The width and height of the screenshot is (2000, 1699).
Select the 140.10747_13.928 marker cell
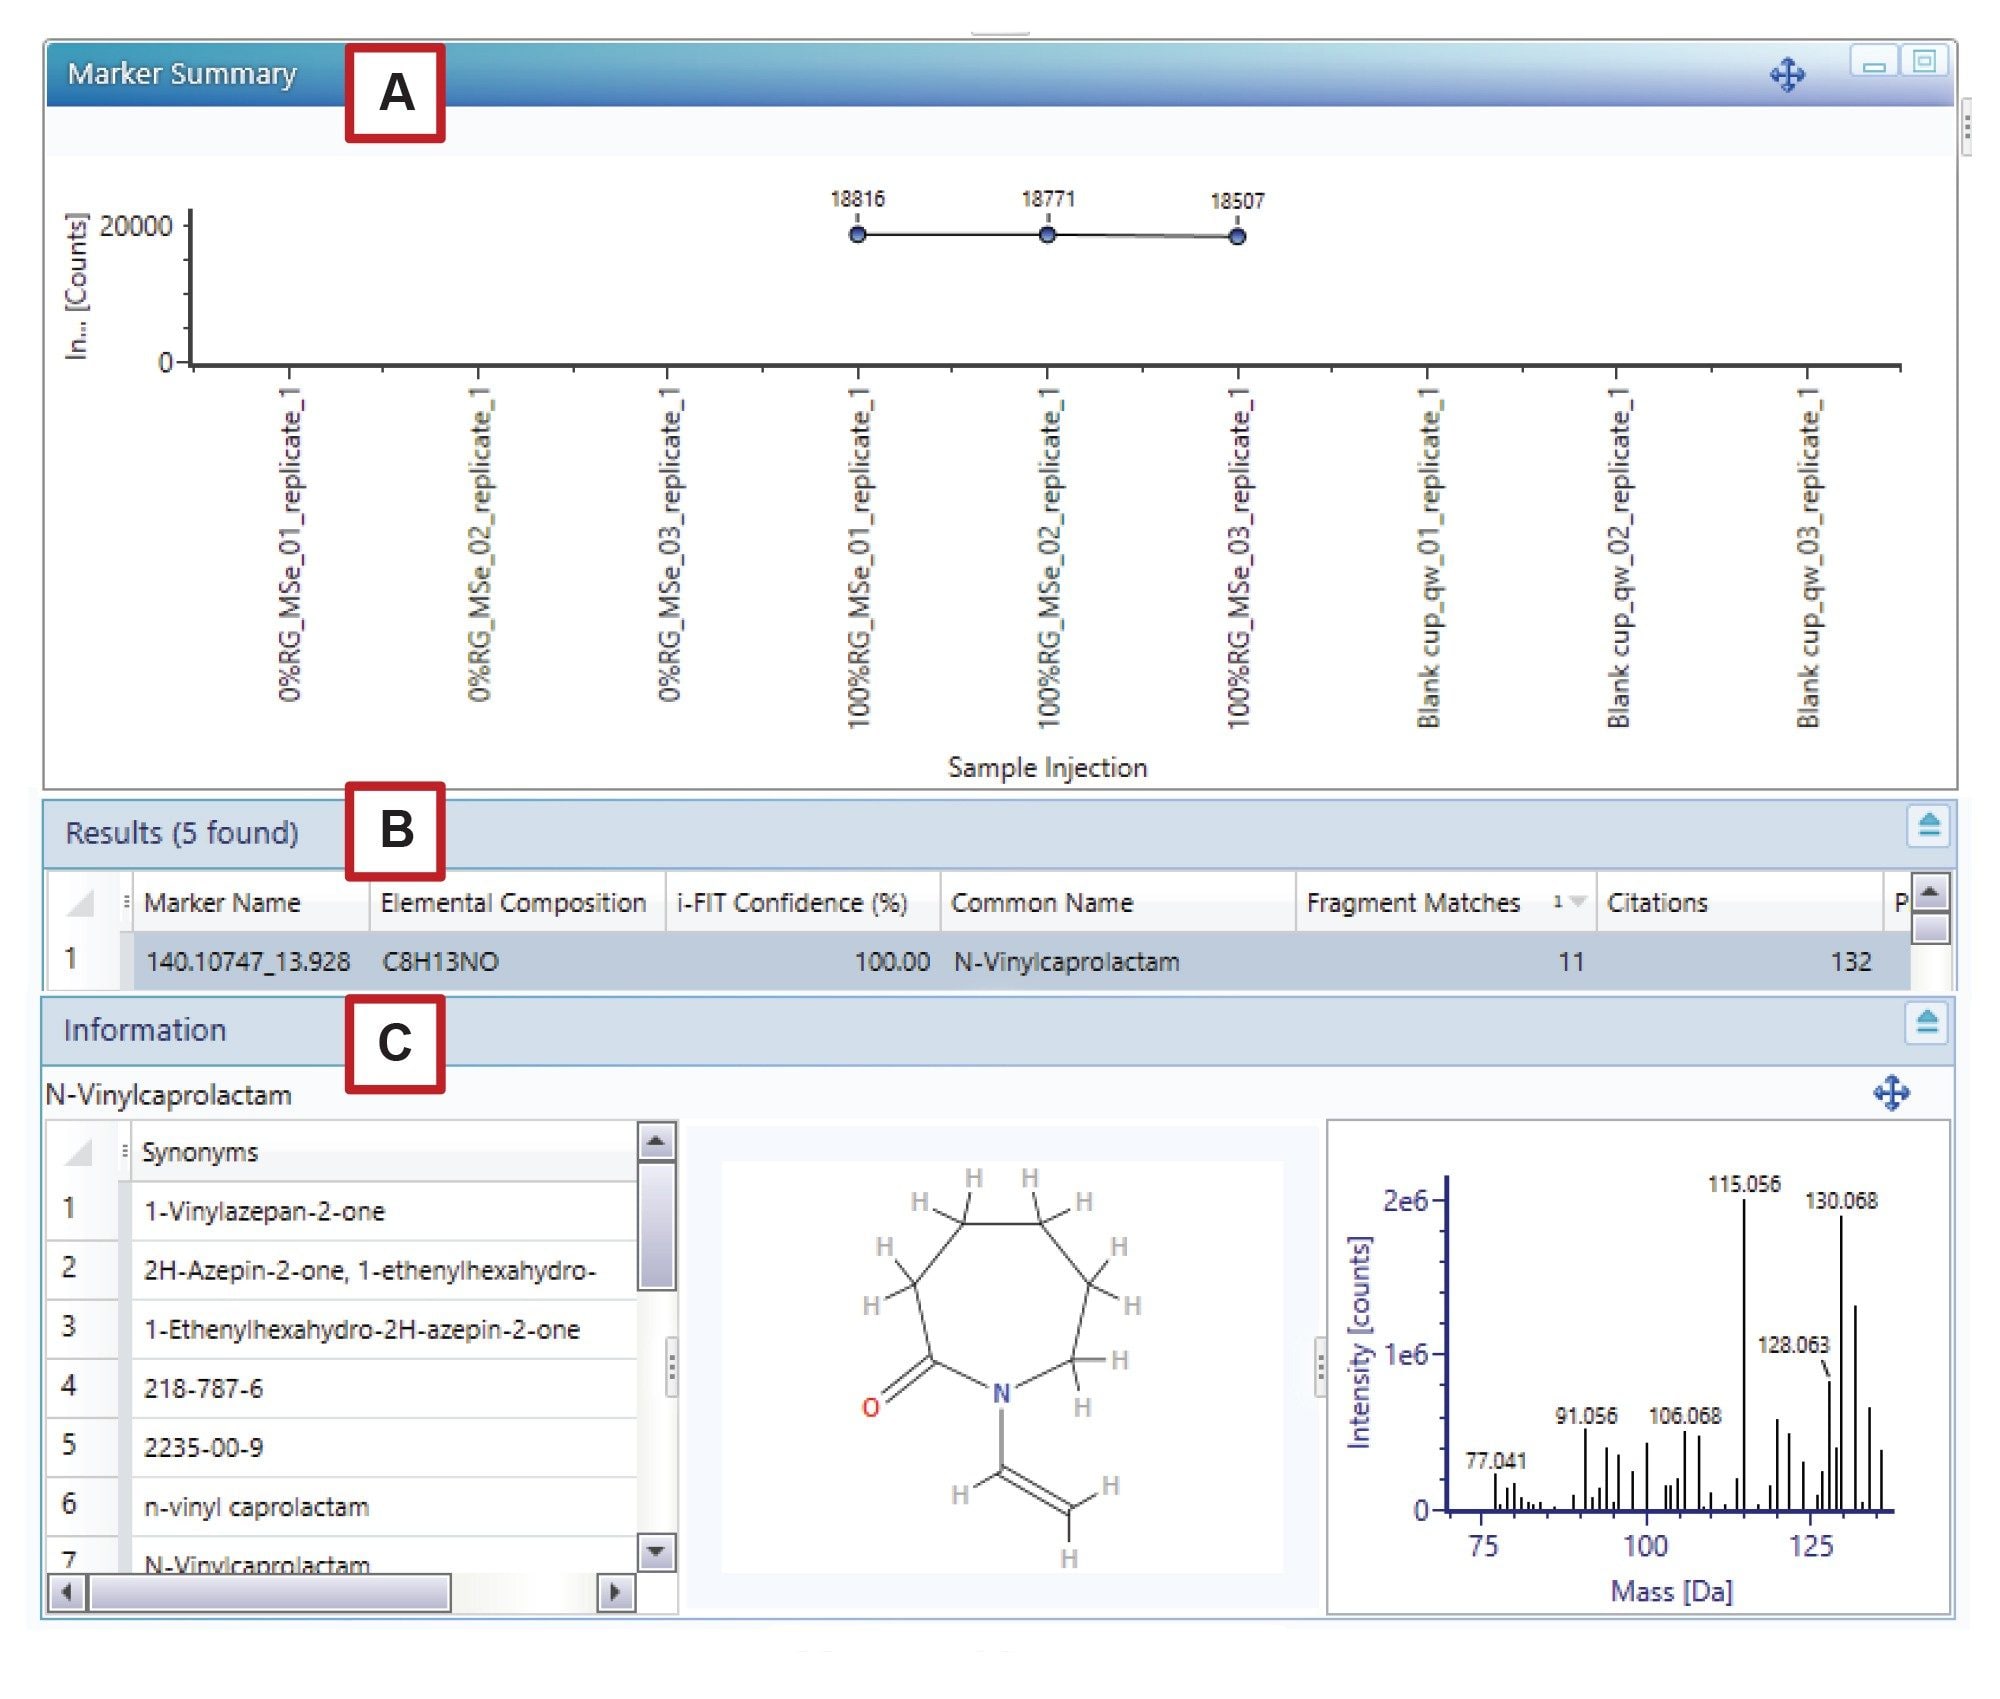point(249,962)
